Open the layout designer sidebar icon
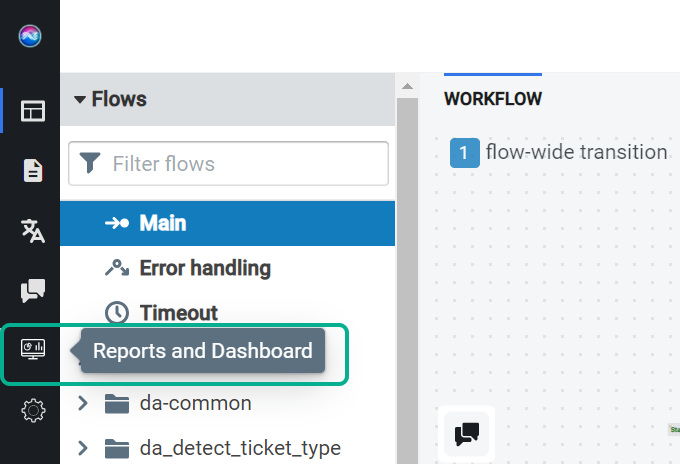Image resolution: width=680 pixels, height=464 pixels. click(x=33, y=111)
